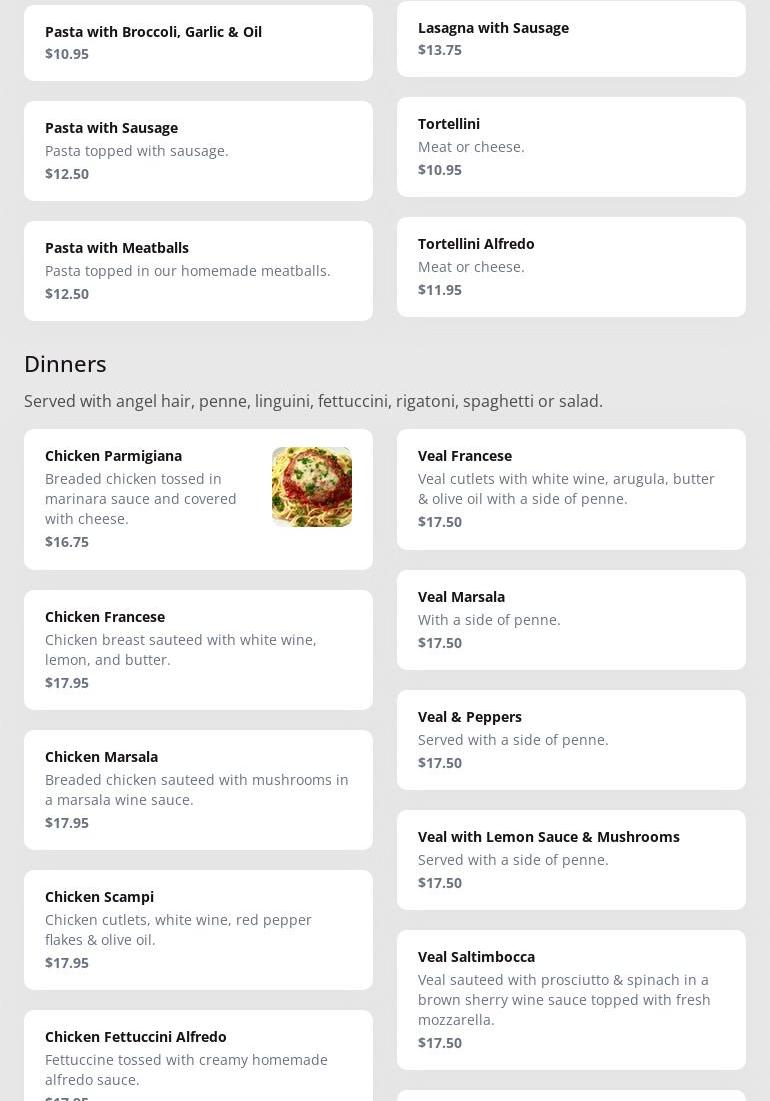The width and height of the screenshot is (770, 1101).
Task: Select Pasta with Broccoli, Garlic & Oil
Action: pos(198,42)
